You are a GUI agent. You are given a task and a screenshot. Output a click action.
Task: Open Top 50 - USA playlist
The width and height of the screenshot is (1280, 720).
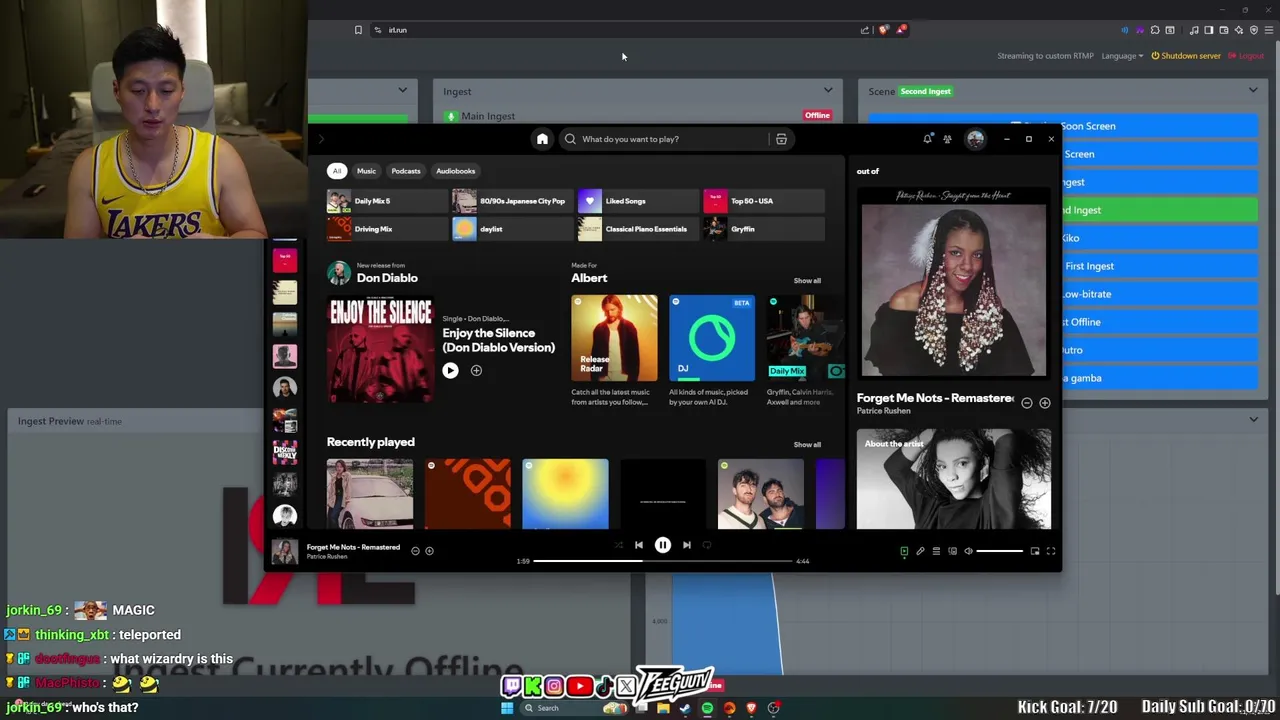(763, 201)
